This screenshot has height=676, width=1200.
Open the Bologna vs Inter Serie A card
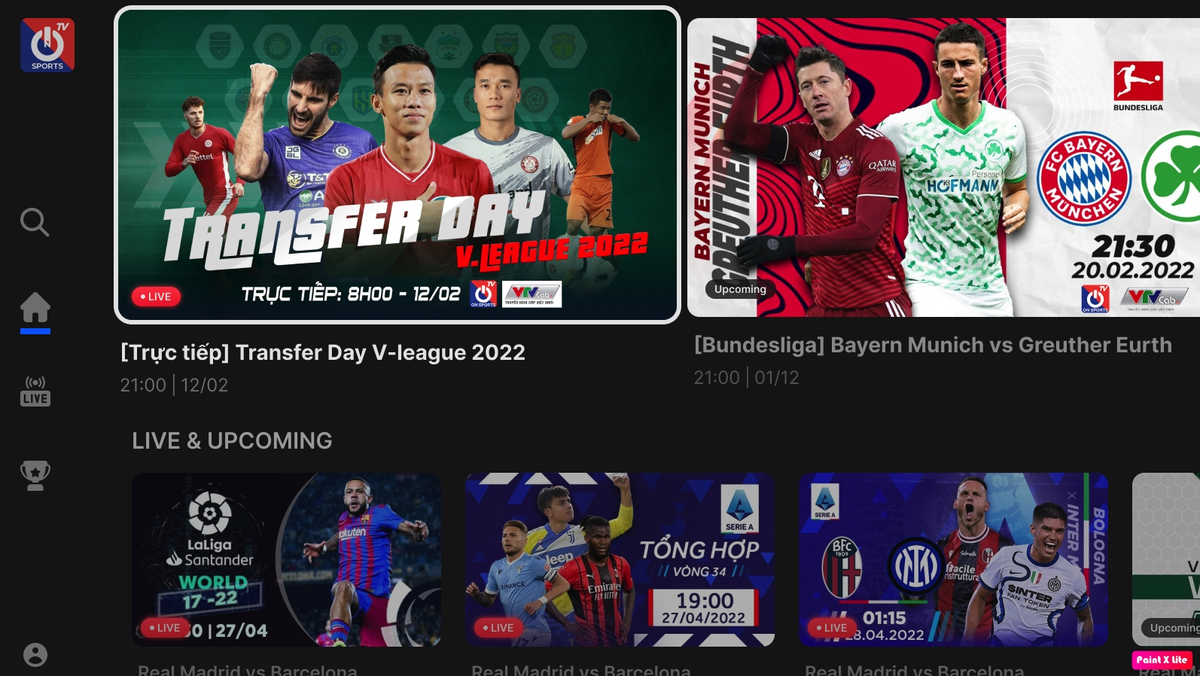(953, 560)
